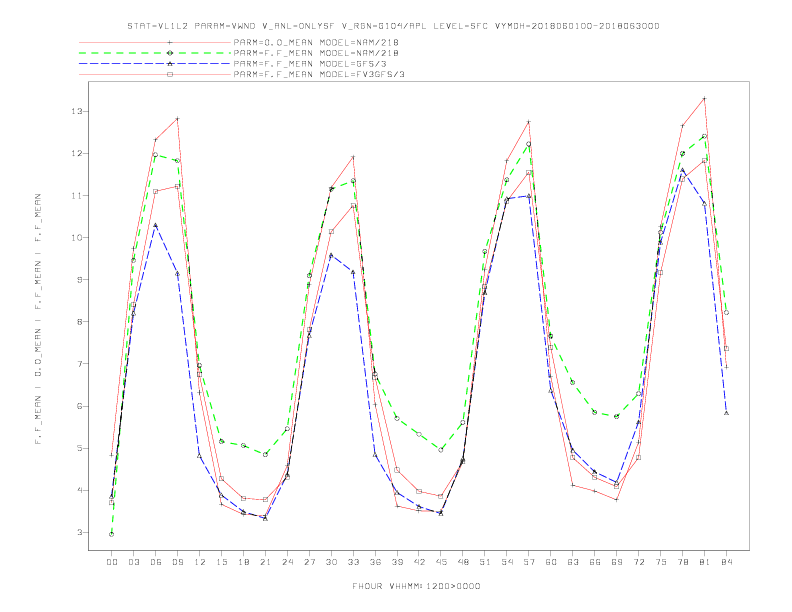792x612 pixels.
Task: Click x-axis forecast hour label 72
Action: coord(638,562)
